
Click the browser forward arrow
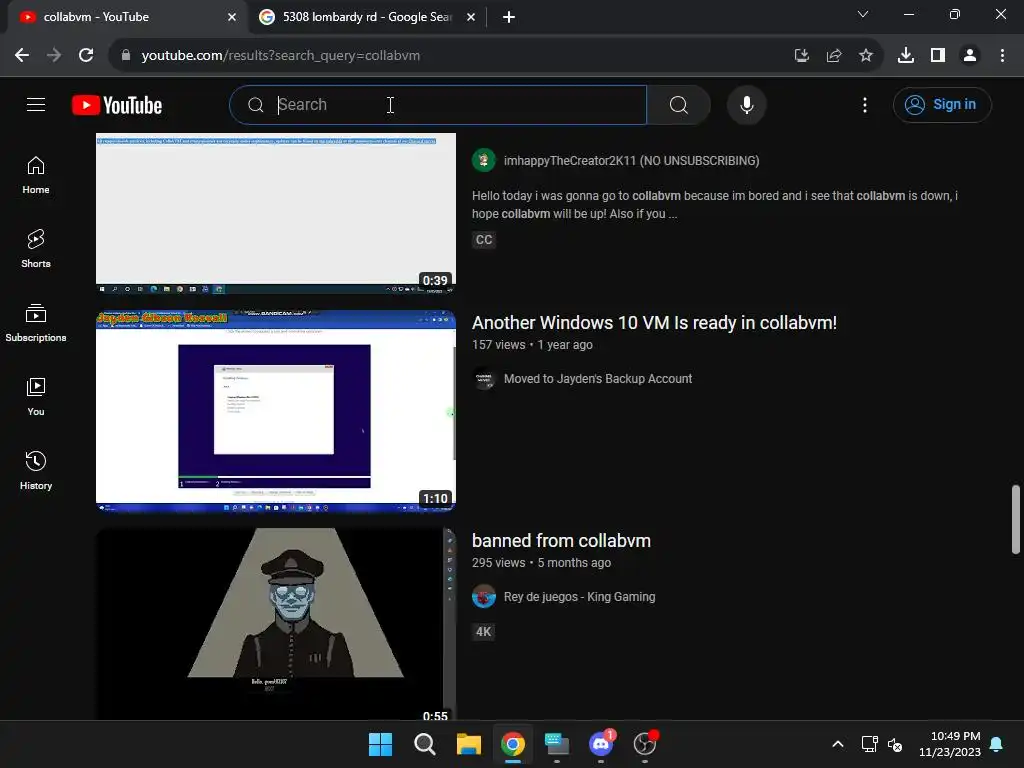coord(54,55)
